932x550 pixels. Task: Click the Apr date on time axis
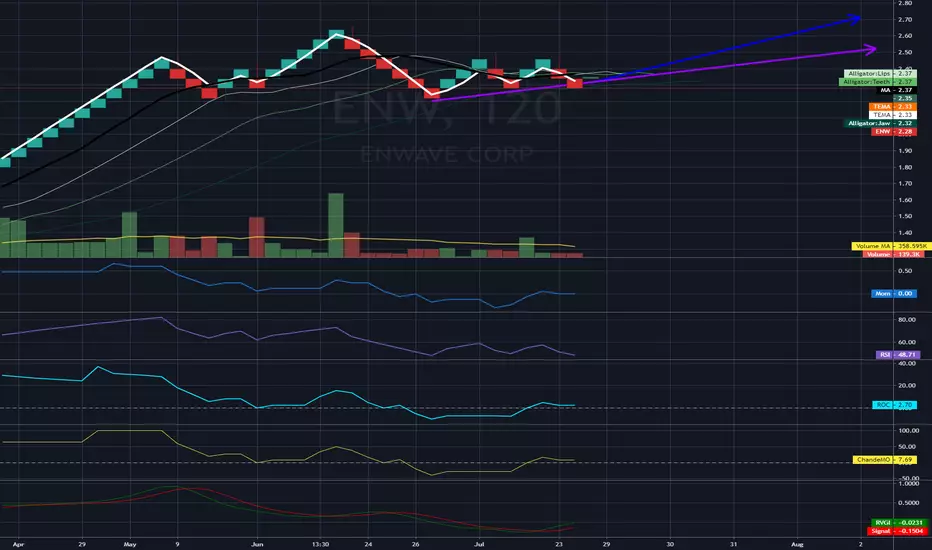point(18,544)
